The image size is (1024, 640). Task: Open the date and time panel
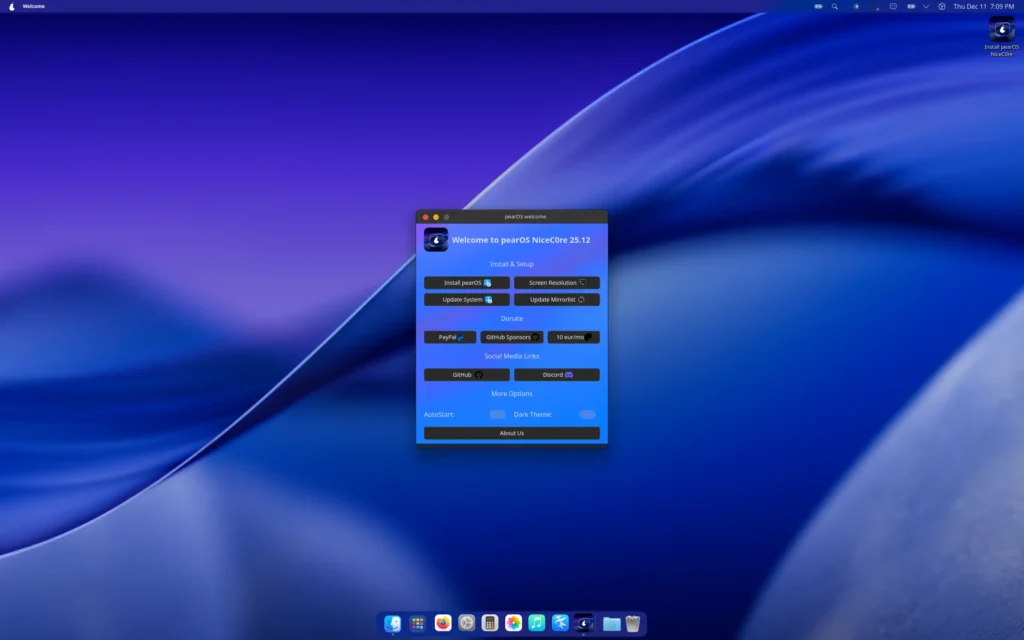[x=983, y=6]
